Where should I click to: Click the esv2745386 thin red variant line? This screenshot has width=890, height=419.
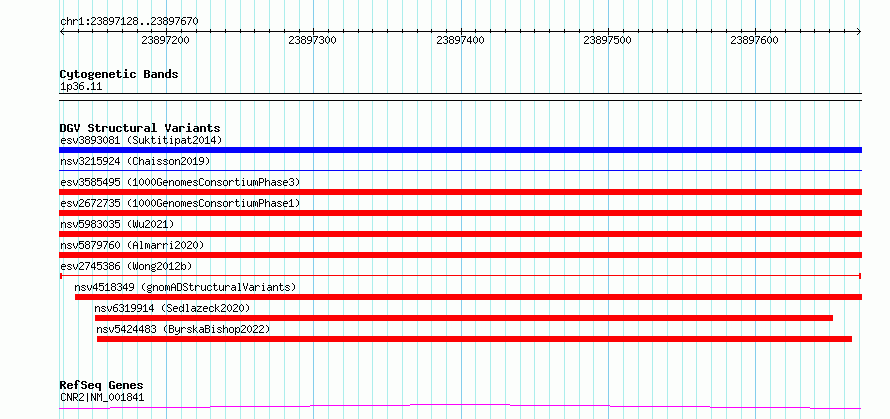(x=460, y=276)
